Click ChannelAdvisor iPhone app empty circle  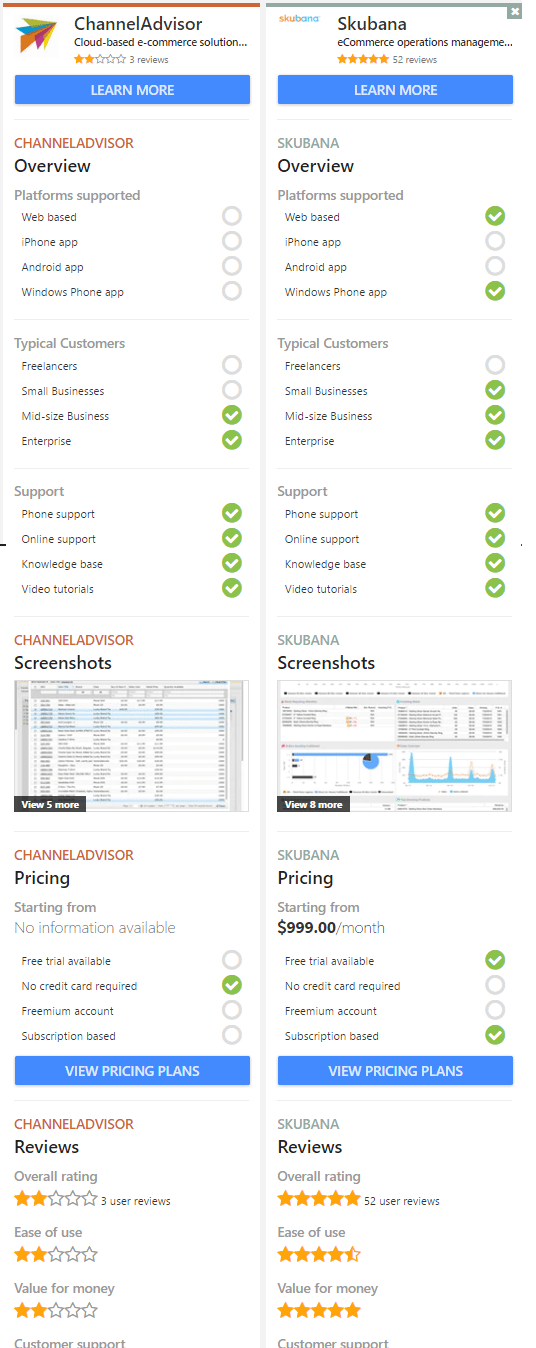pos(232,241)
